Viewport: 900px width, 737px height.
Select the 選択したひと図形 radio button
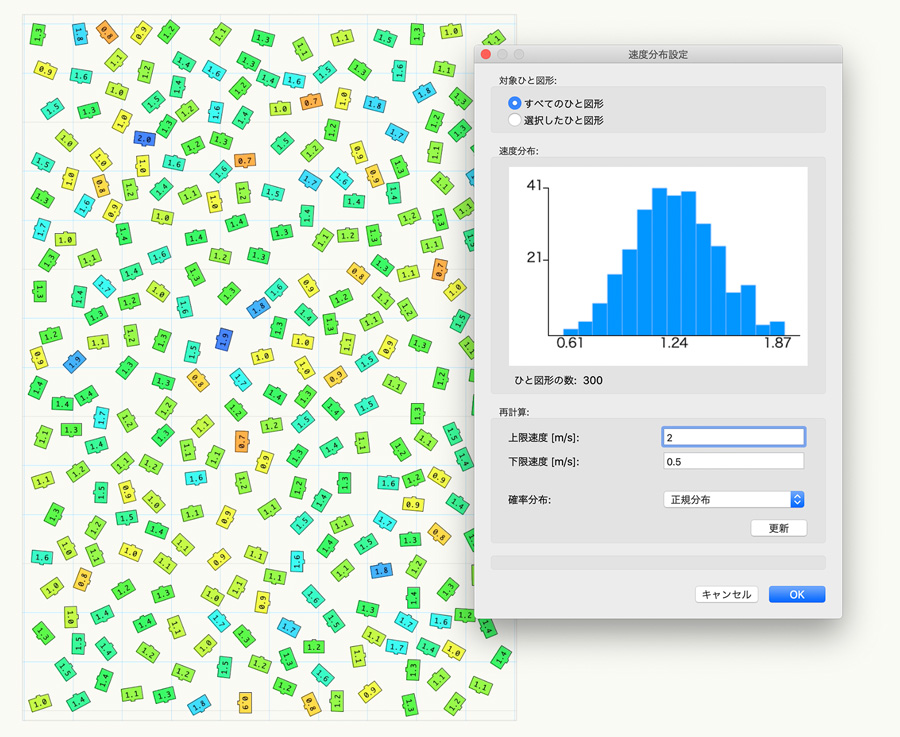point(514,120)
